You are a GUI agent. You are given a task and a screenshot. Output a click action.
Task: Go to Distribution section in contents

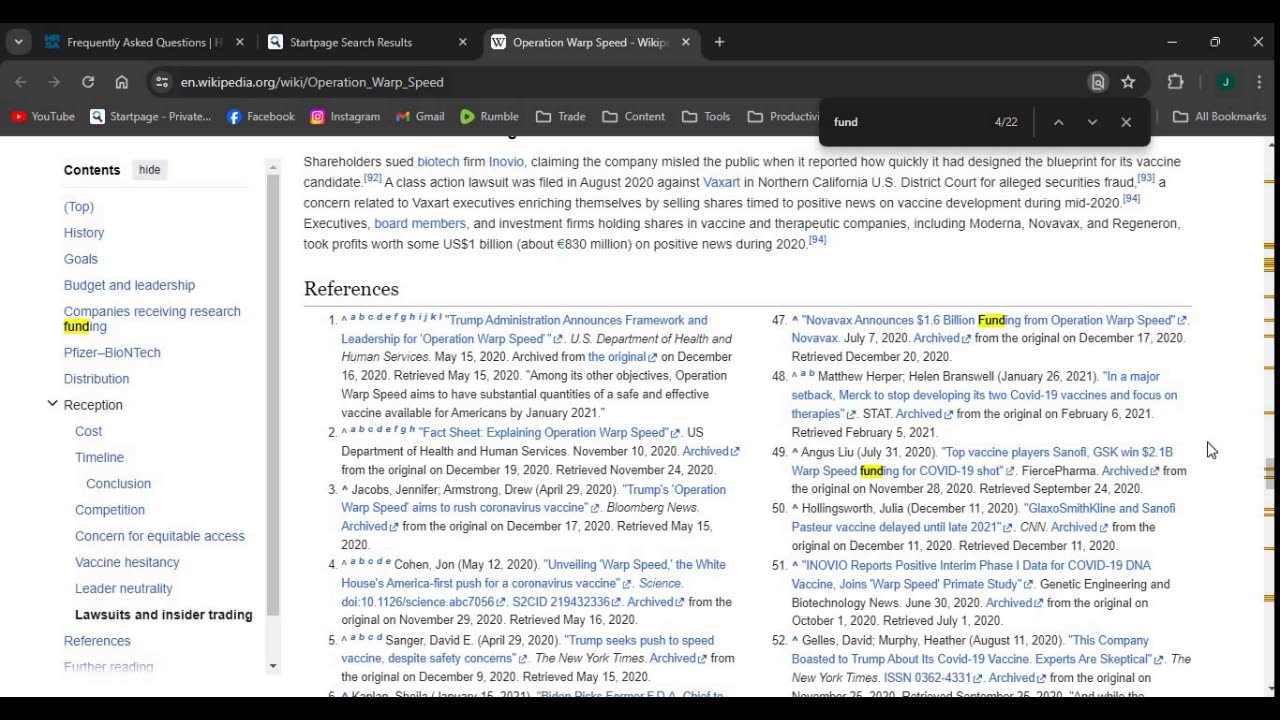96,379
